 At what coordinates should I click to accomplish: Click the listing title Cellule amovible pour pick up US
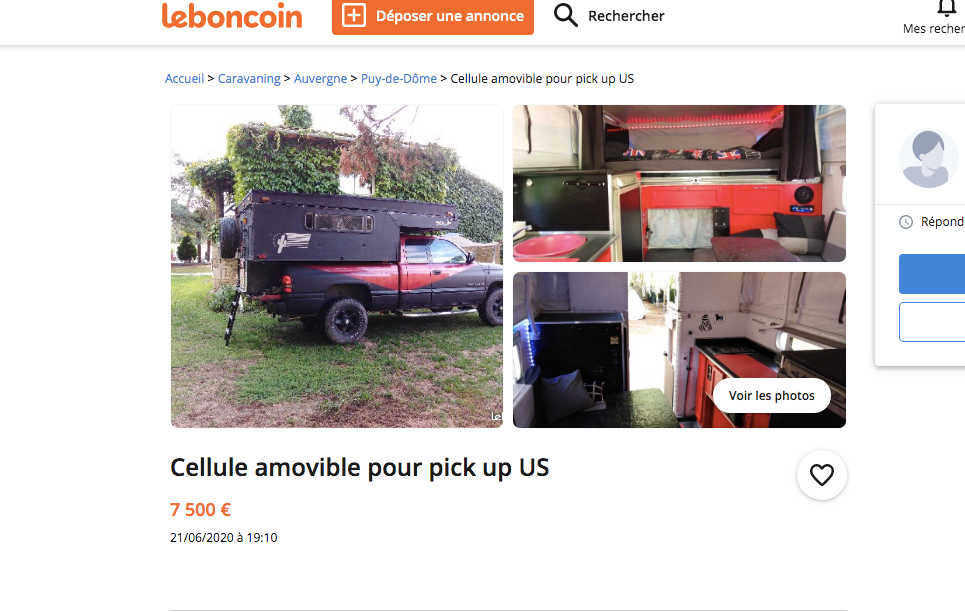point(359,468)
